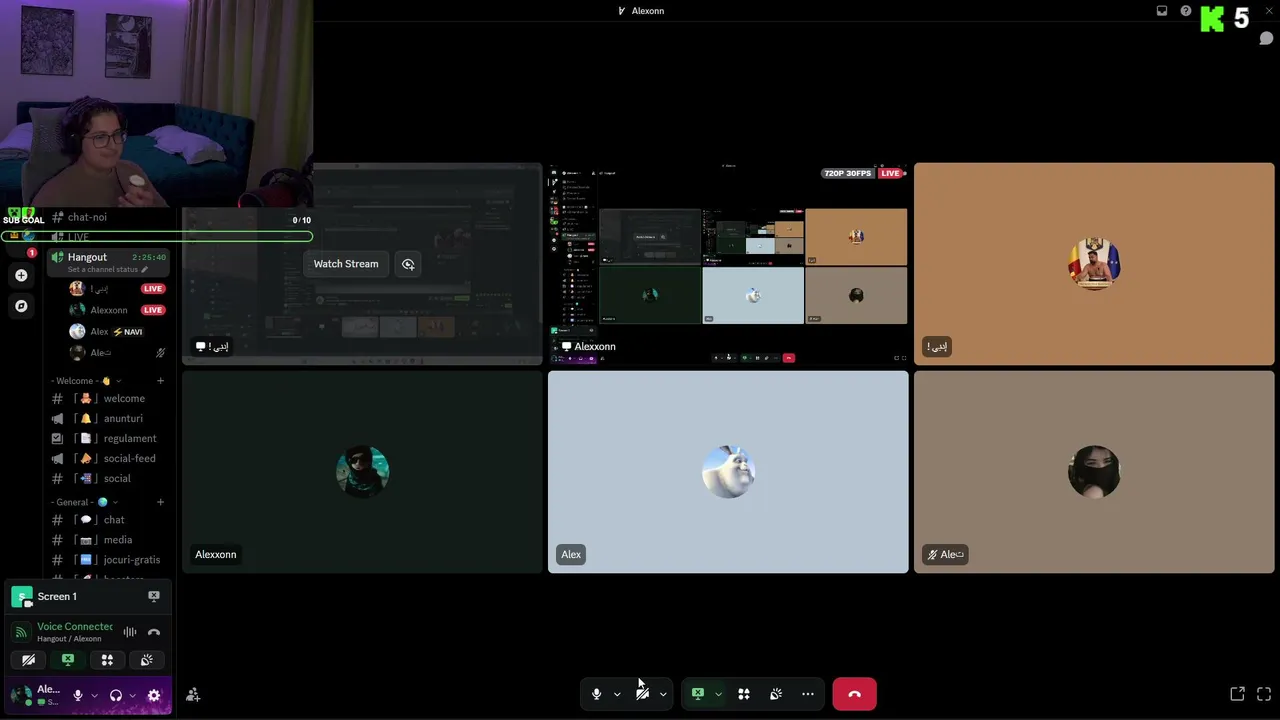The height and width of the screenshot is (720, 1280).
Task: Create channel in Welcome category
Action: pos(160,381)
